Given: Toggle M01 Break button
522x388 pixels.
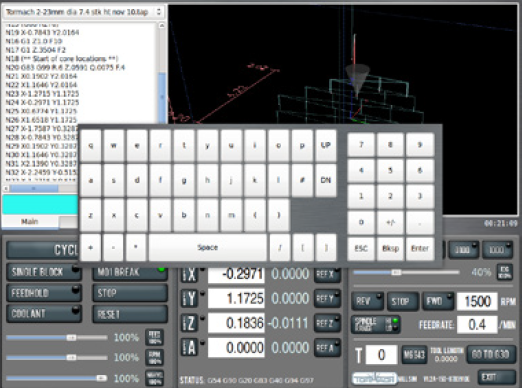Looking at the screenshot, I should click(x=130, y=272).
